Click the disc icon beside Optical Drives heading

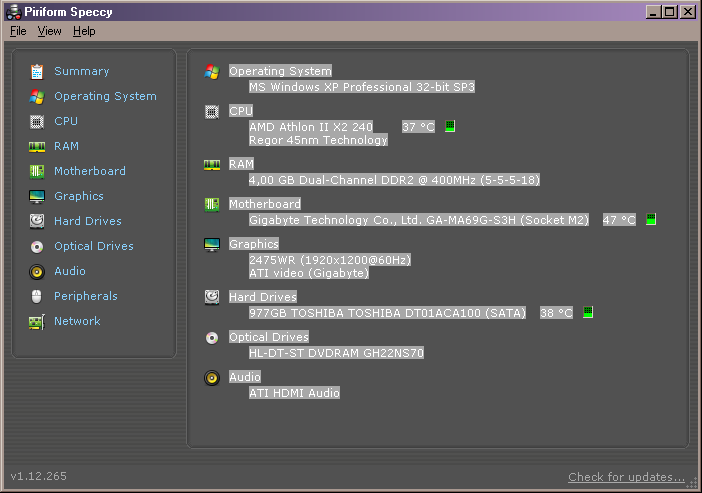(212, 338)
